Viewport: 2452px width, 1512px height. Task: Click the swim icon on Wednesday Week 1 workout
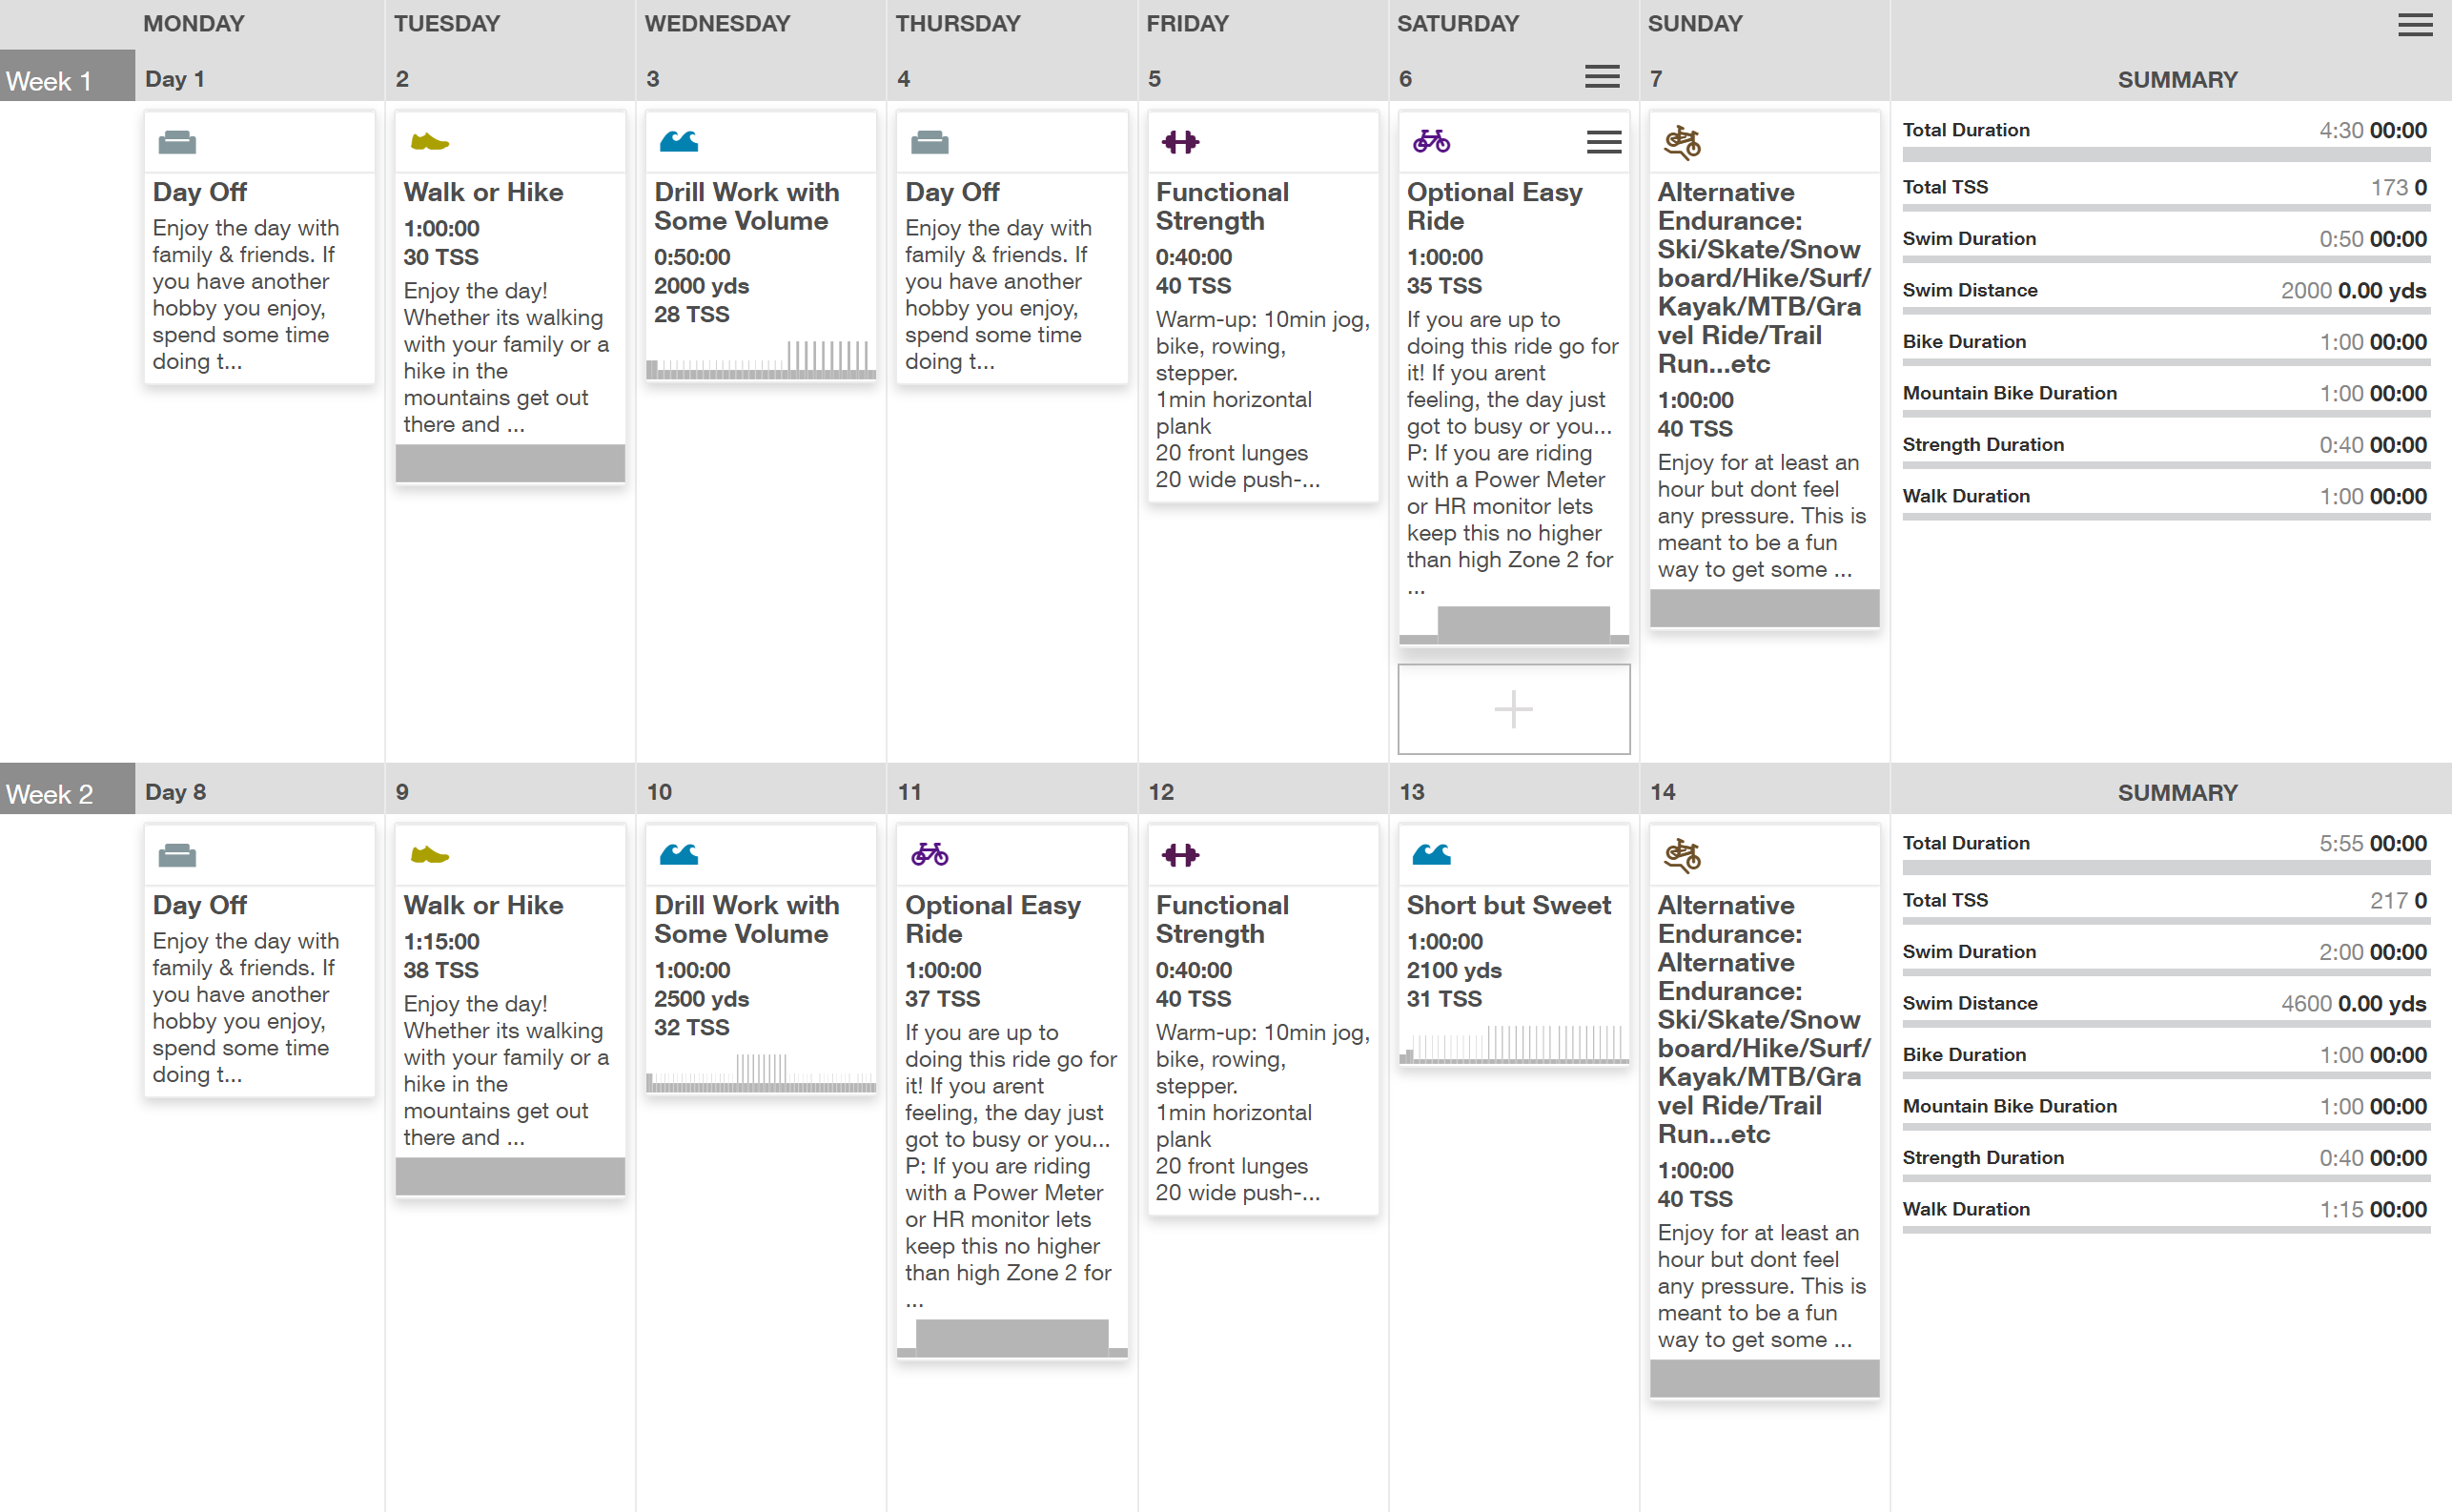pos(679,142)
